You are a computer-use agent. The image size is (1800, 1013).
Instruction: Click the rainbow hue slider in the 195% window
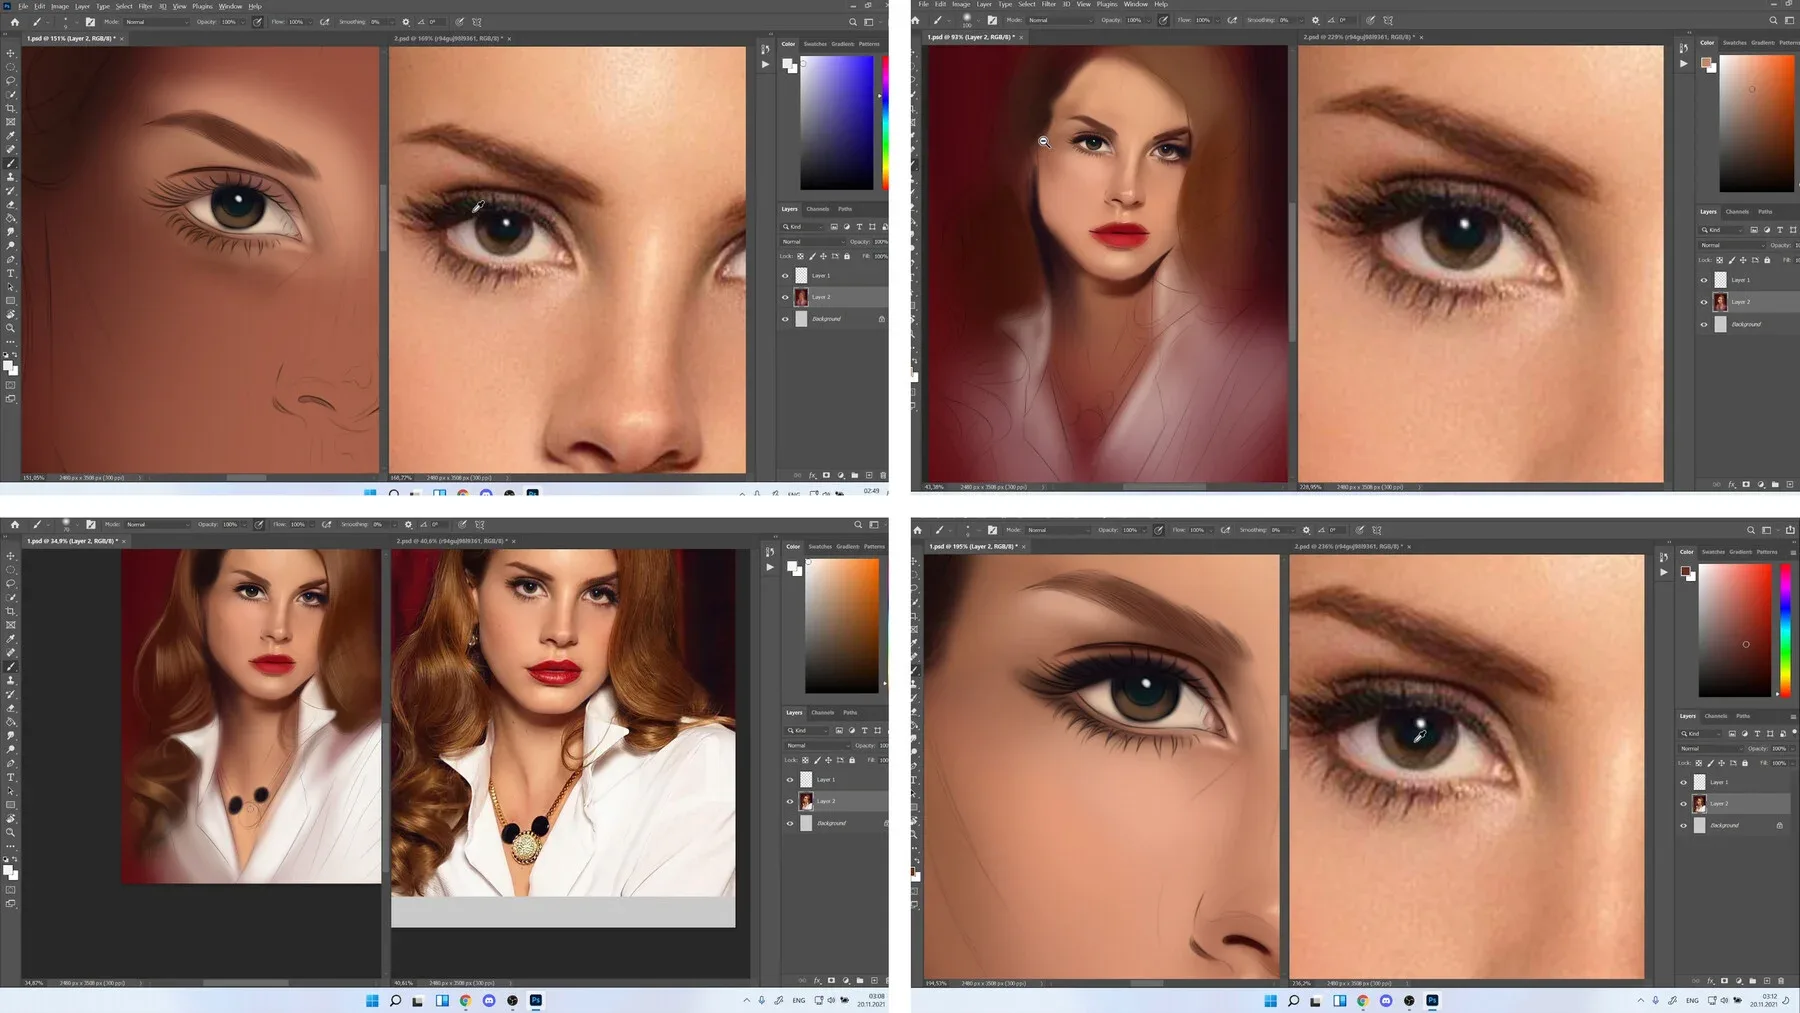(1785, 630)
